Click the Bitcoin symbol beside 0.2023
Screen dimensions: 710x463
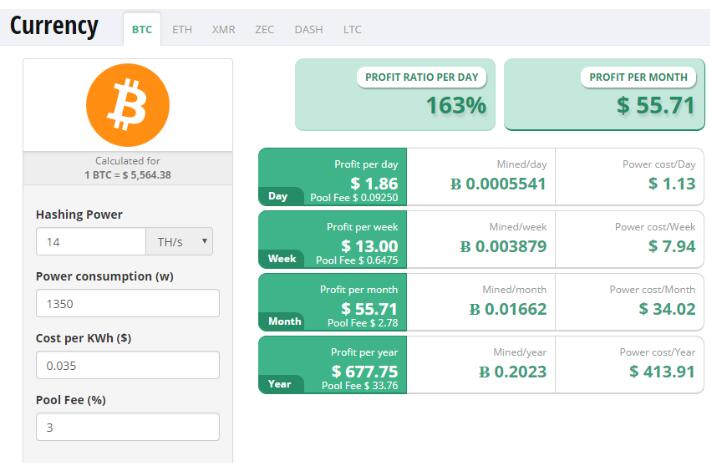click(x=484, y=372)
